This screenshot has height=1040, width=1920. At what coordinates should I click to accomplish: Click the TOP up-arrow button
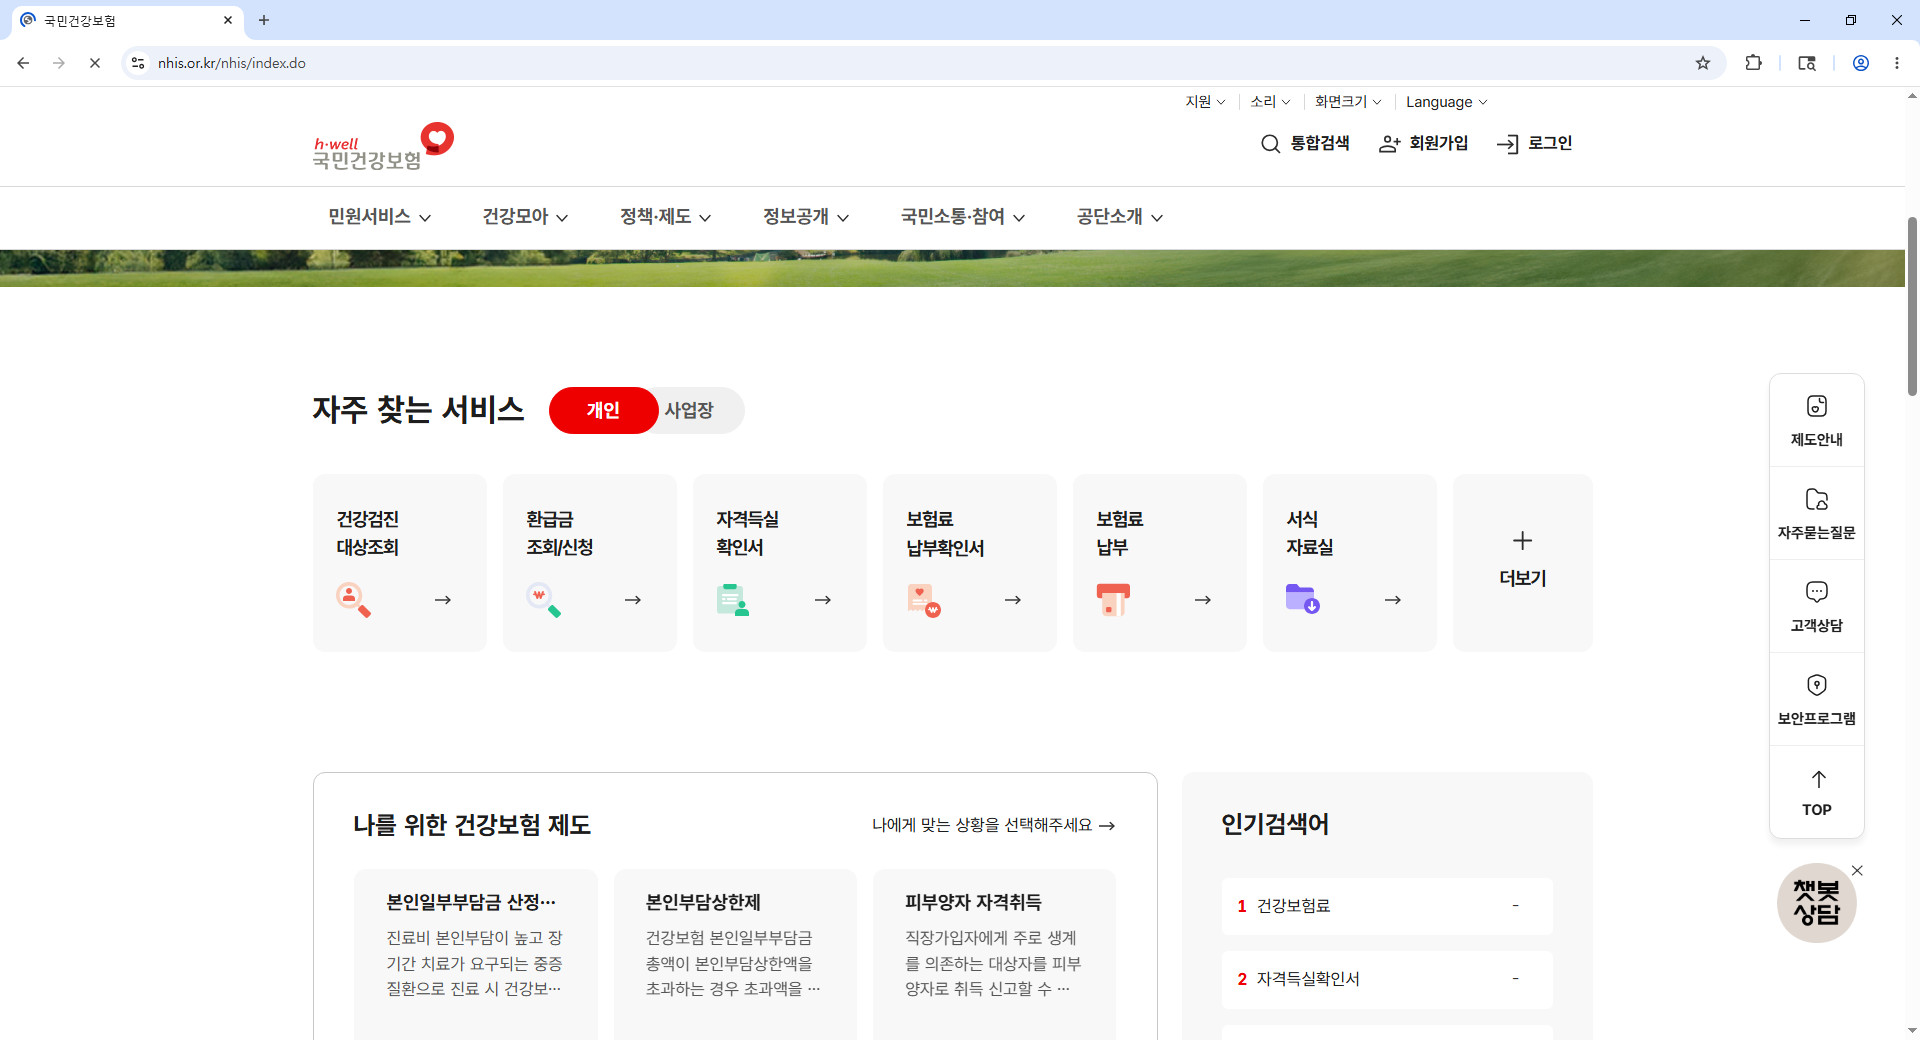pos(1817,793)
